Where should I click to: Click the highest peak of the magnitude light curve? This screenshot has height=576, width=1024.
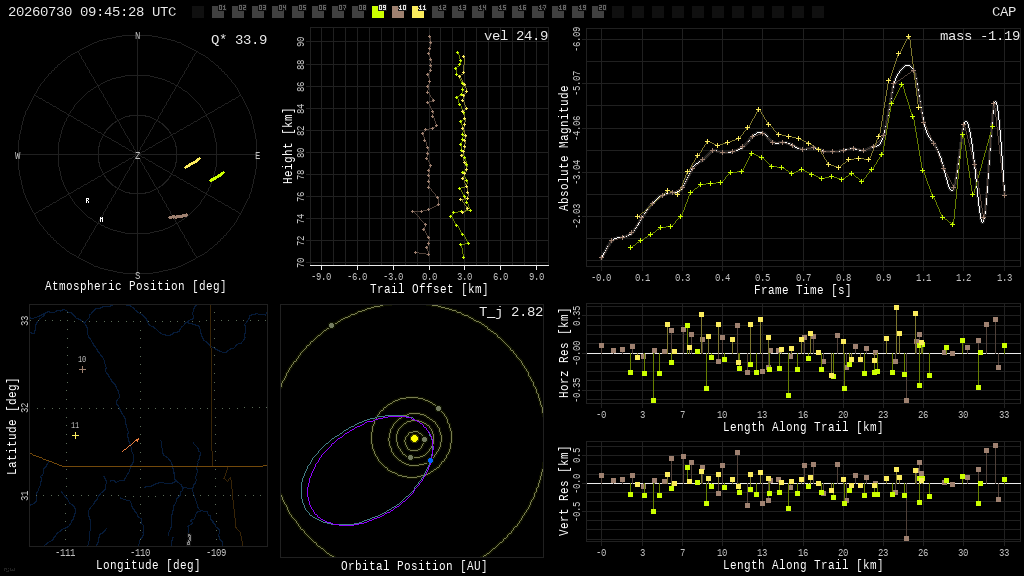(x=908, y=37)
